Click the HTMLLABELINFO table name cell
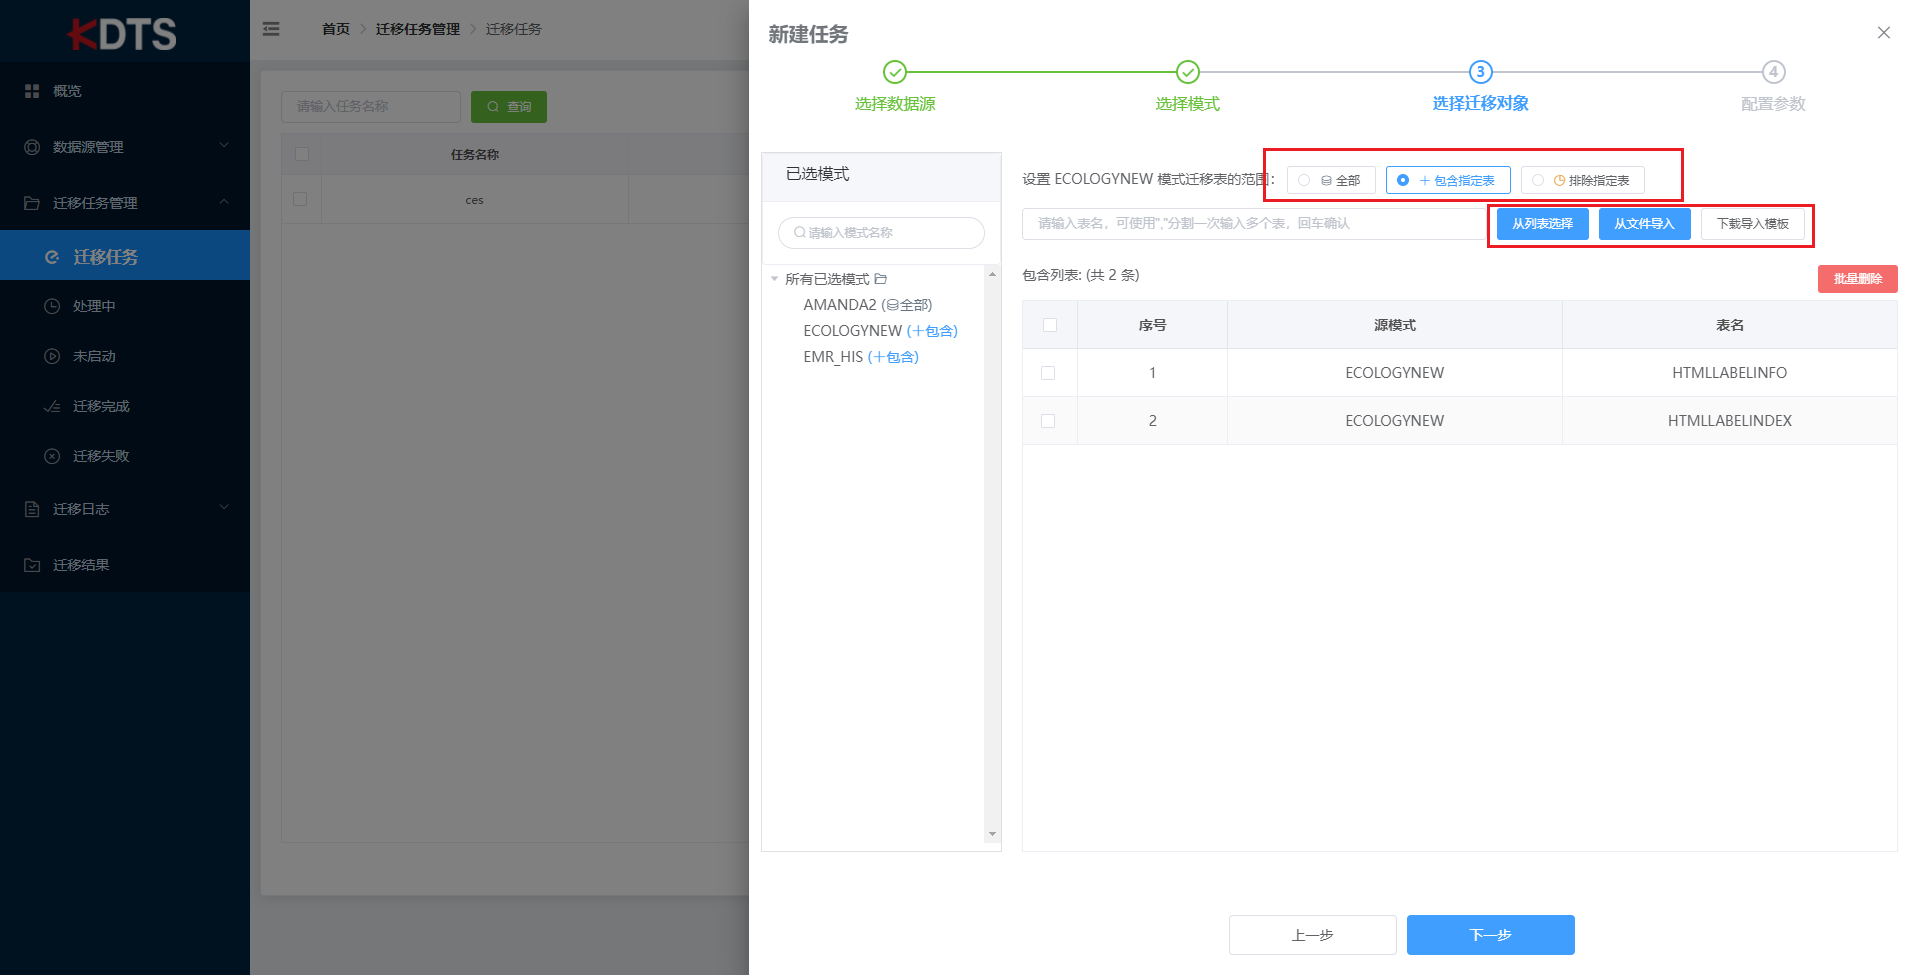Screen dimensions: 1920x975 pos(1729,373)
